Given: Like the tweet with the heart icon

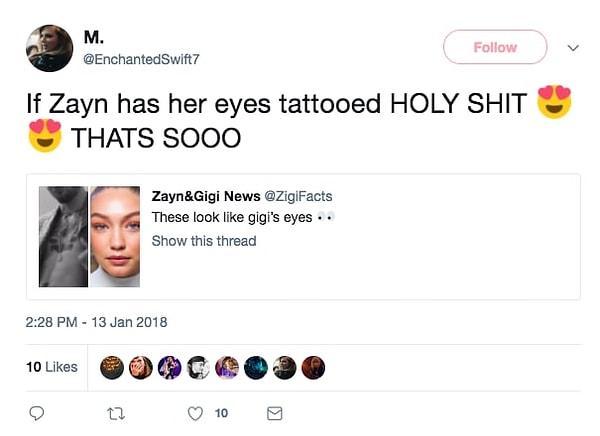Looking at the screenshot, I should pos(195,413).
